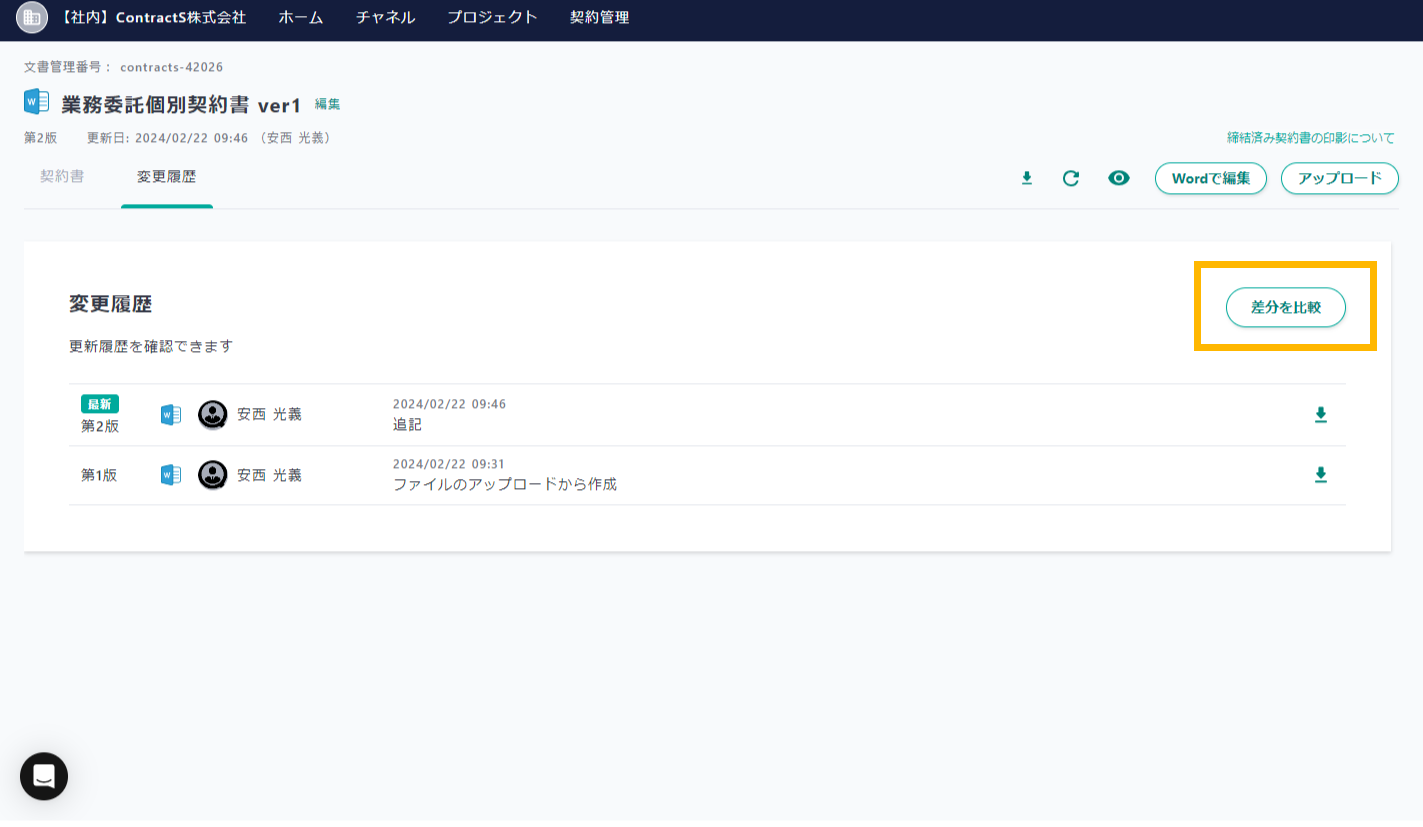Download 第1版 with its download icon

point(1320,475)
